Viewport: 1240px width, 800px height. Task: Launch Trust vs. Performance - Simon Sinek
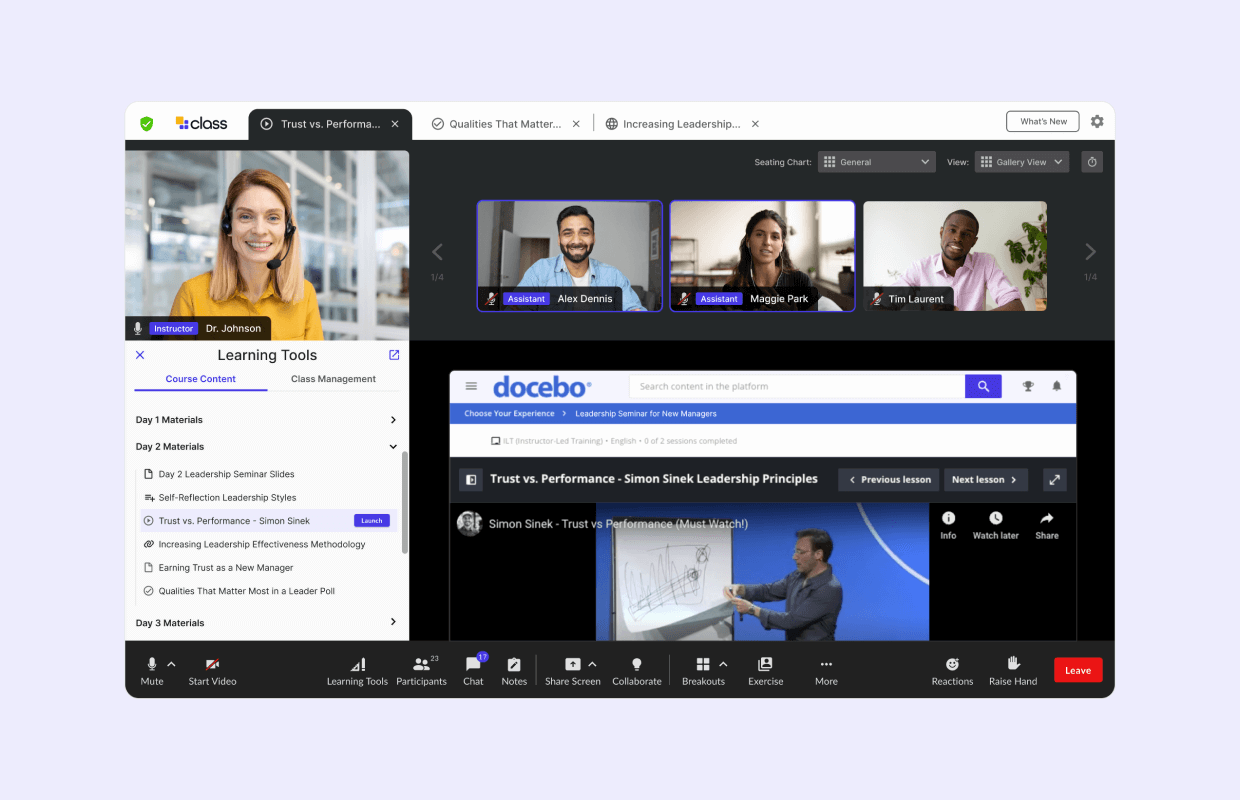tap(371, 520)
